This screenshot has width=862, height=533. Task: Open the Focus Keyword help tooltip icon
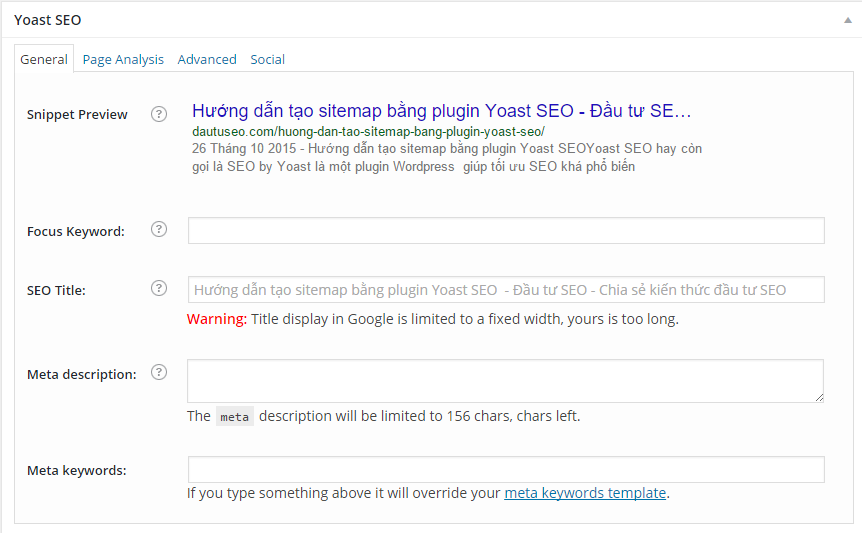click(x=159, y=230)
